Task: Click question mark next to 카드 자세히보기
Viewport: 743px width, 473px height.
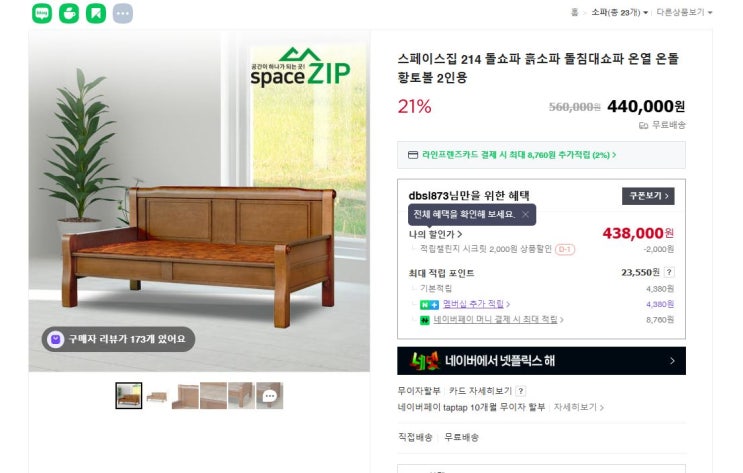Action: coord(520,391)
